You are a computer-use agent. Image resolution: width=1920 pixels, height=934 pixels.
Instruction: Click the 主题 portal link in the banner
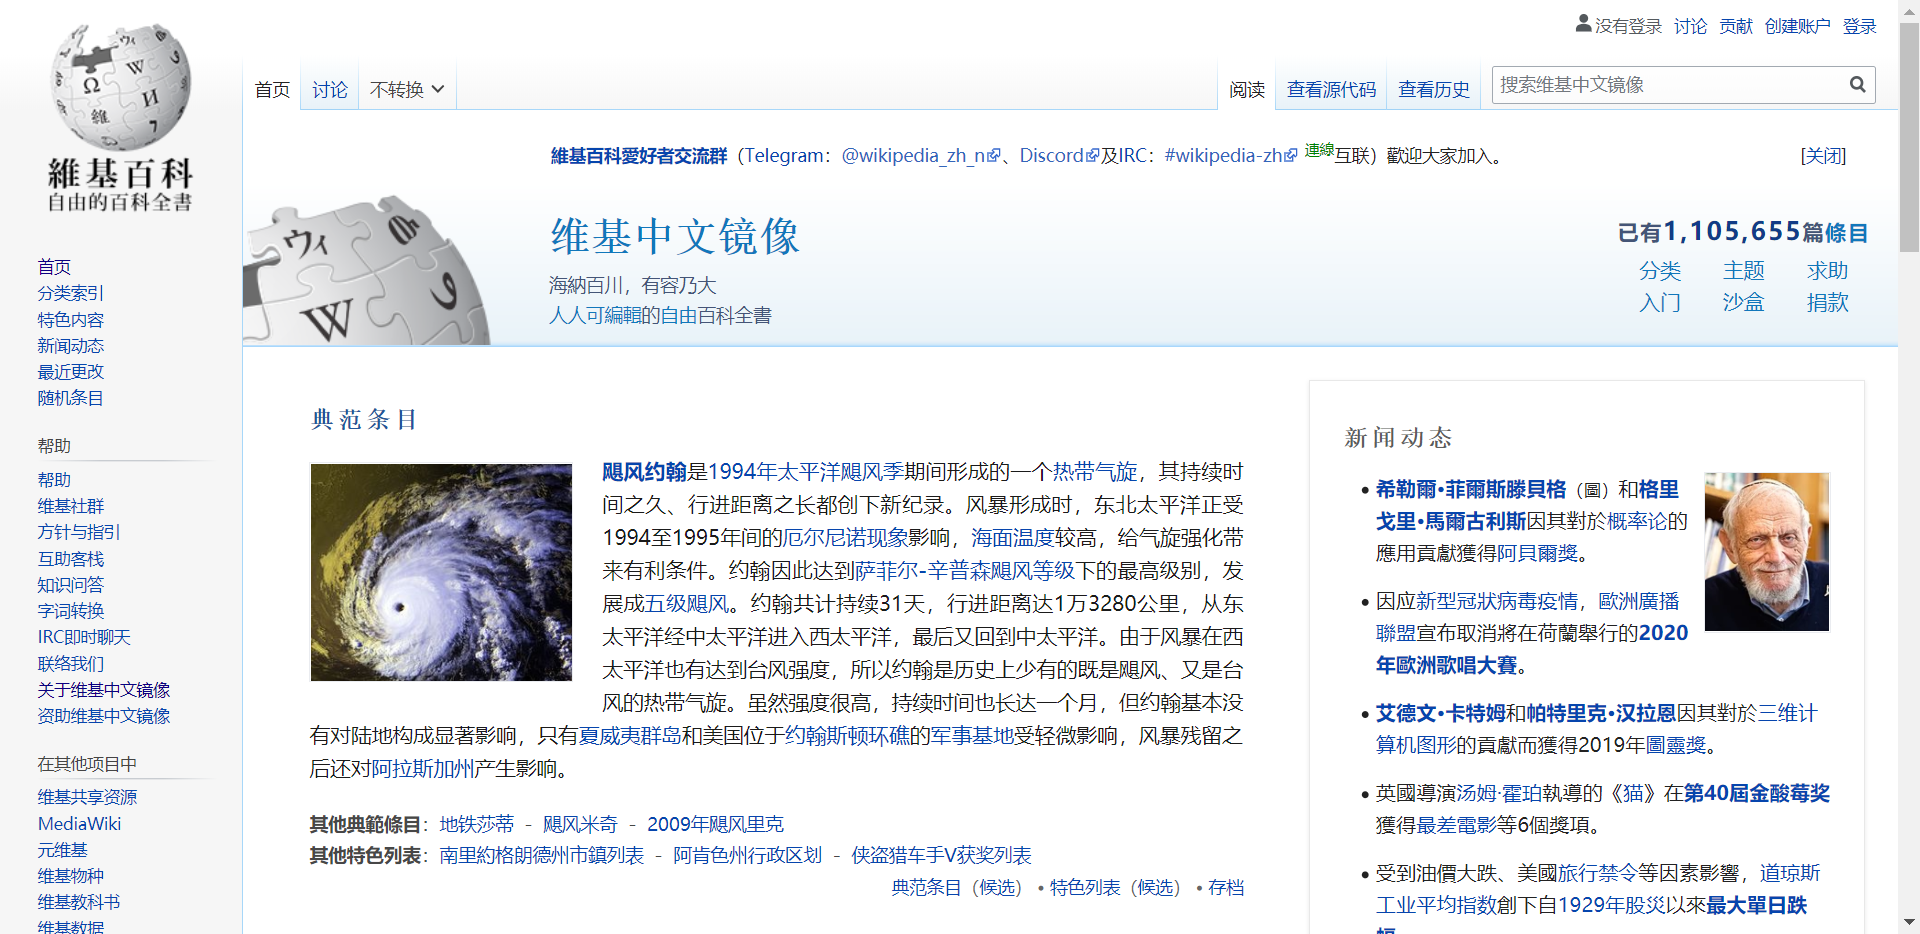pyautogui.click(x=1744, y=271)
